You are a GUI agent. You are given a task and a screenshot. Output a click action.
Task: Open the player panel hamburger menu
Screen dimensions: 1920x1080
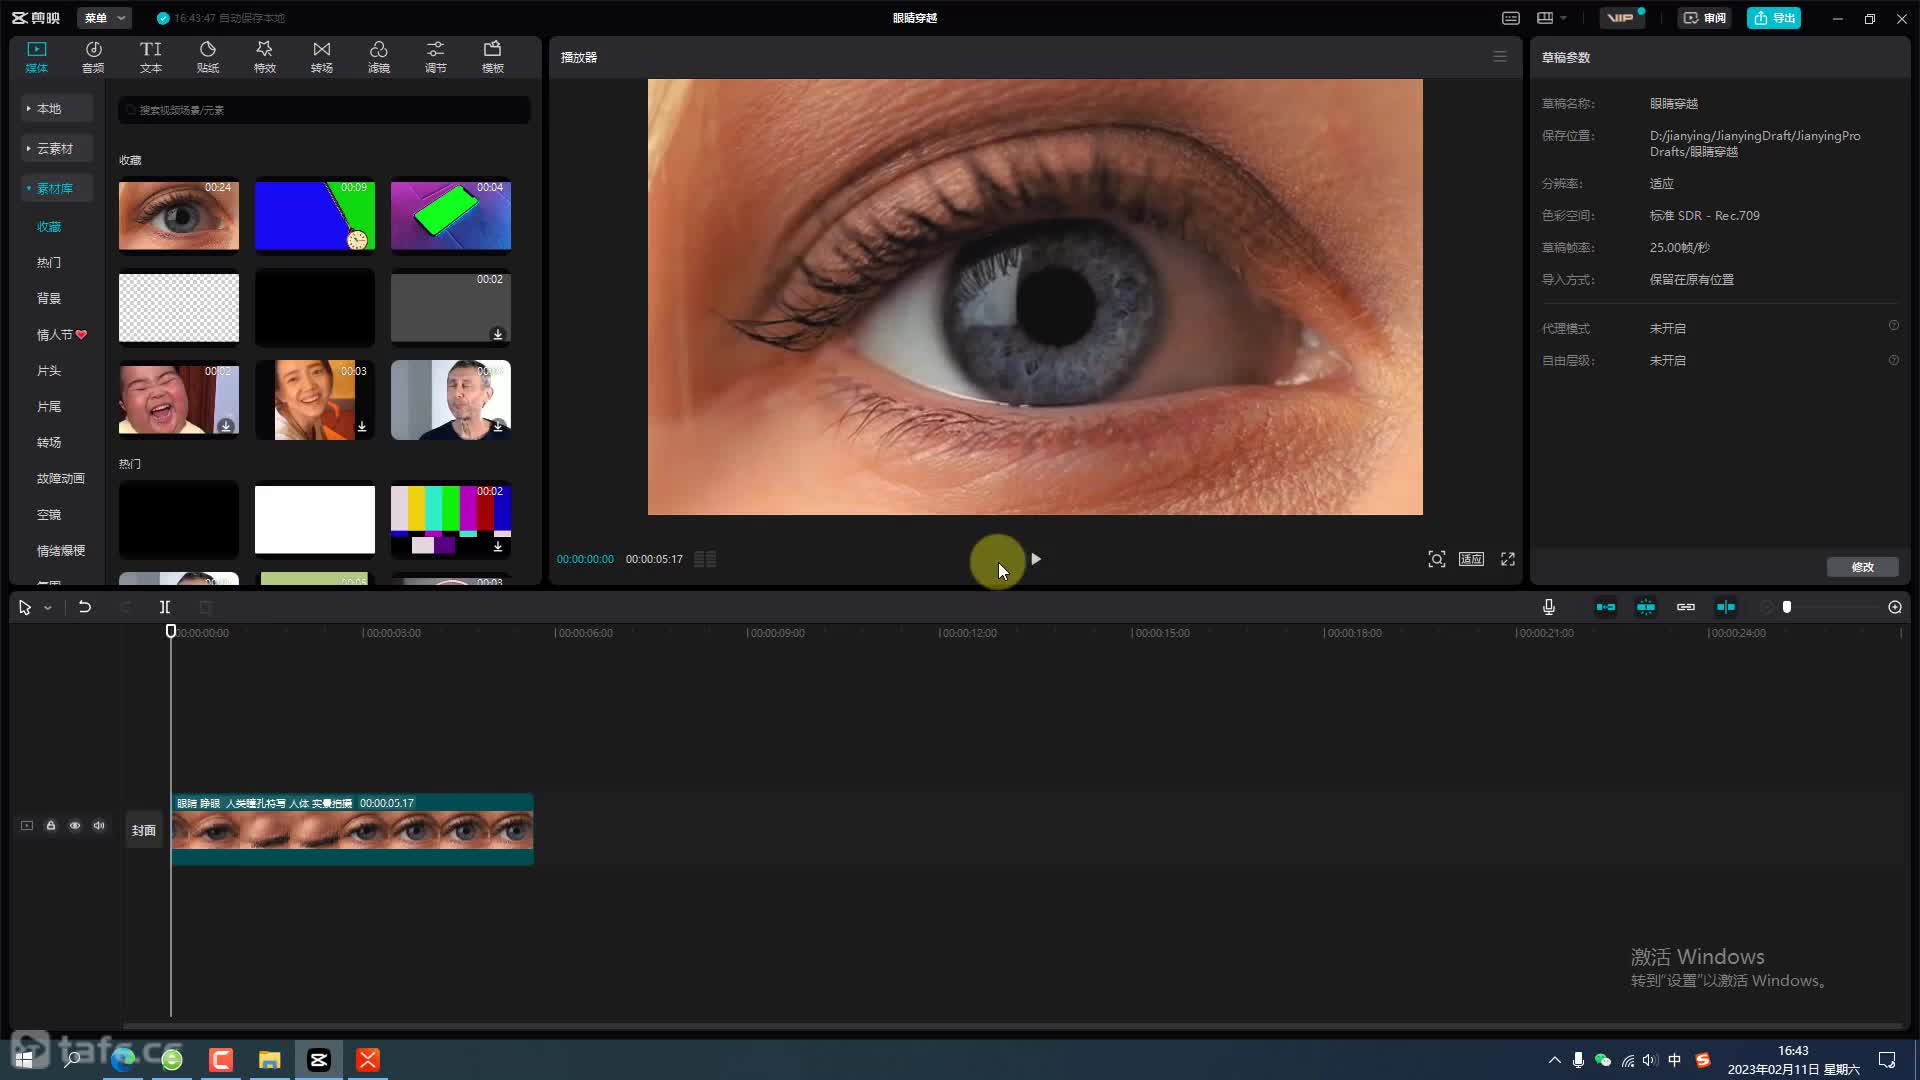(1500, 57)
